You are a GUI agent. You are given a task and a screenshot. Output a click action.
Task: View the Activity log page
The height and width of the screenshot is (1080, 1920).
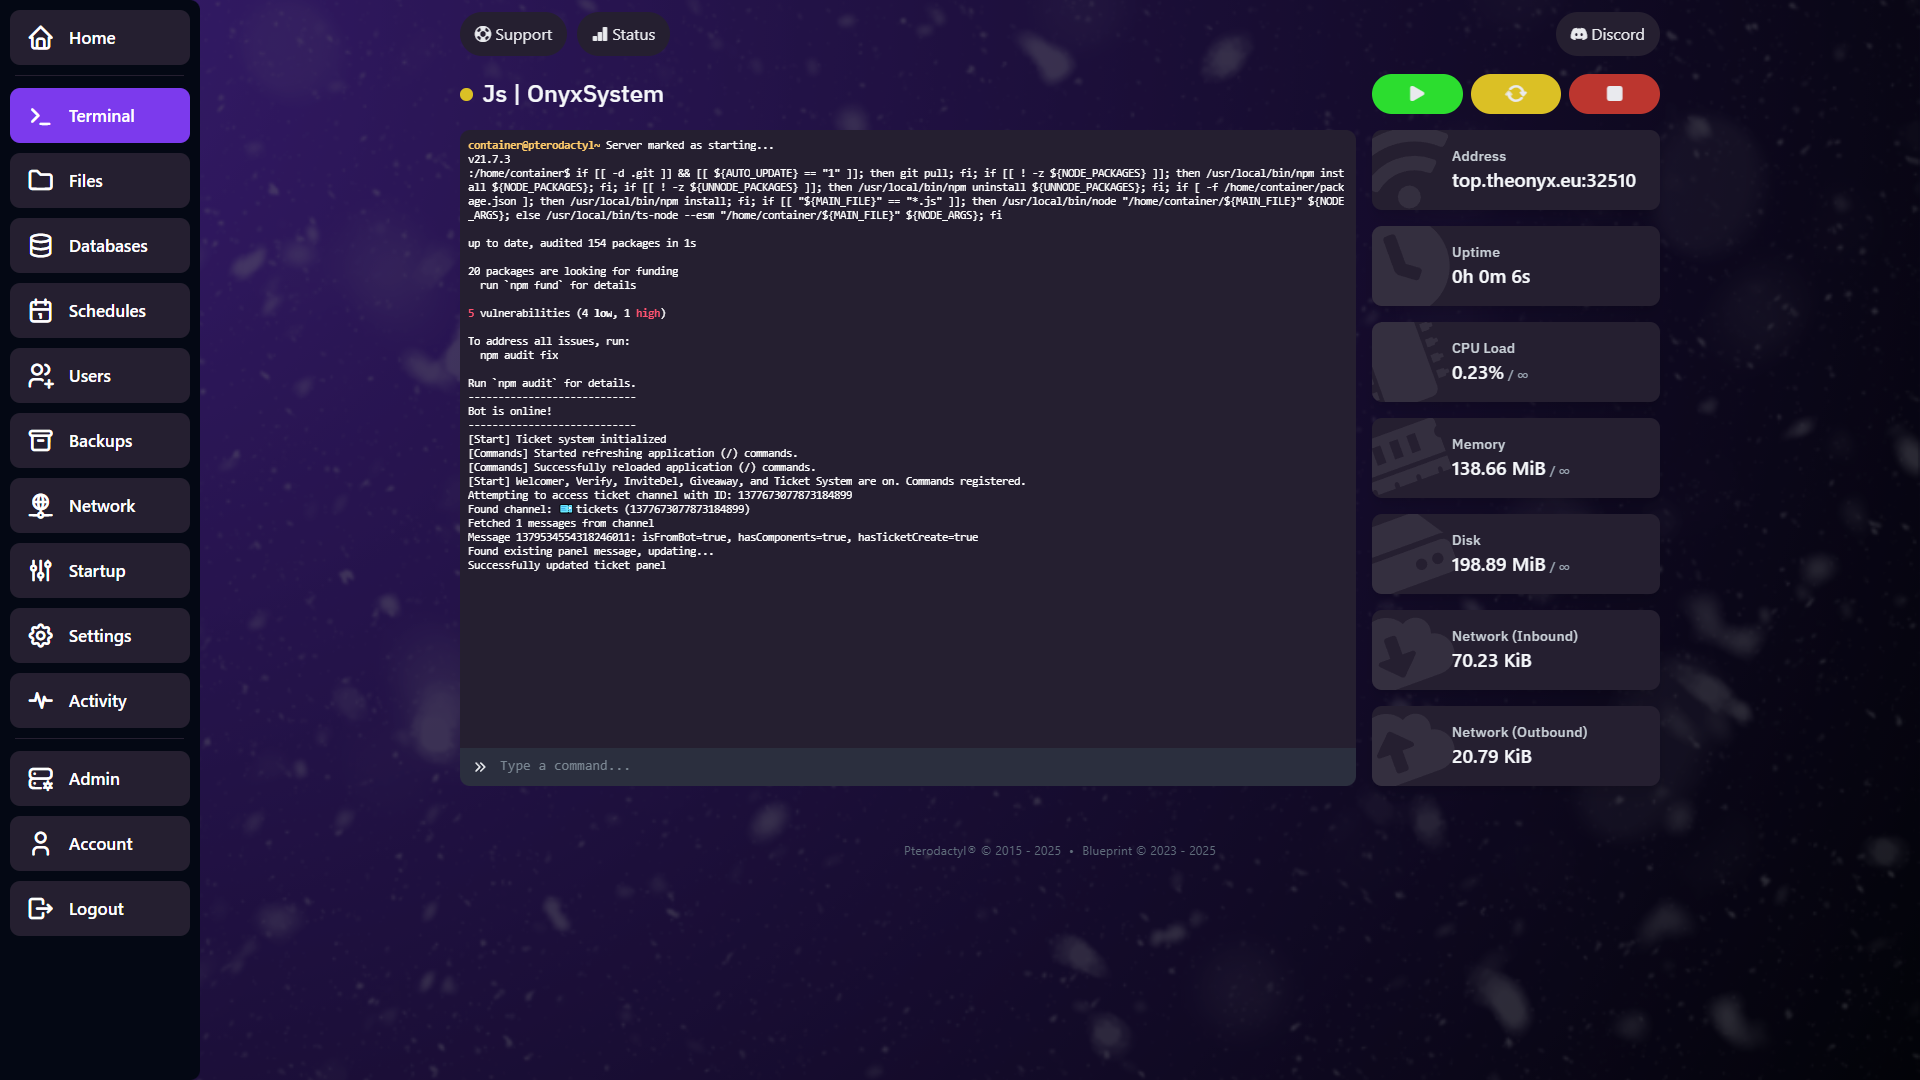(100, 701)
